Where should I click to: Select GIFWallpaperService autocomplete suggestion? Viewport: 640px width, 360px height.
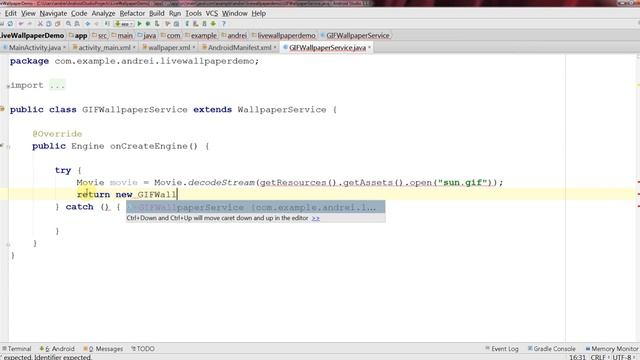(256, 207)
